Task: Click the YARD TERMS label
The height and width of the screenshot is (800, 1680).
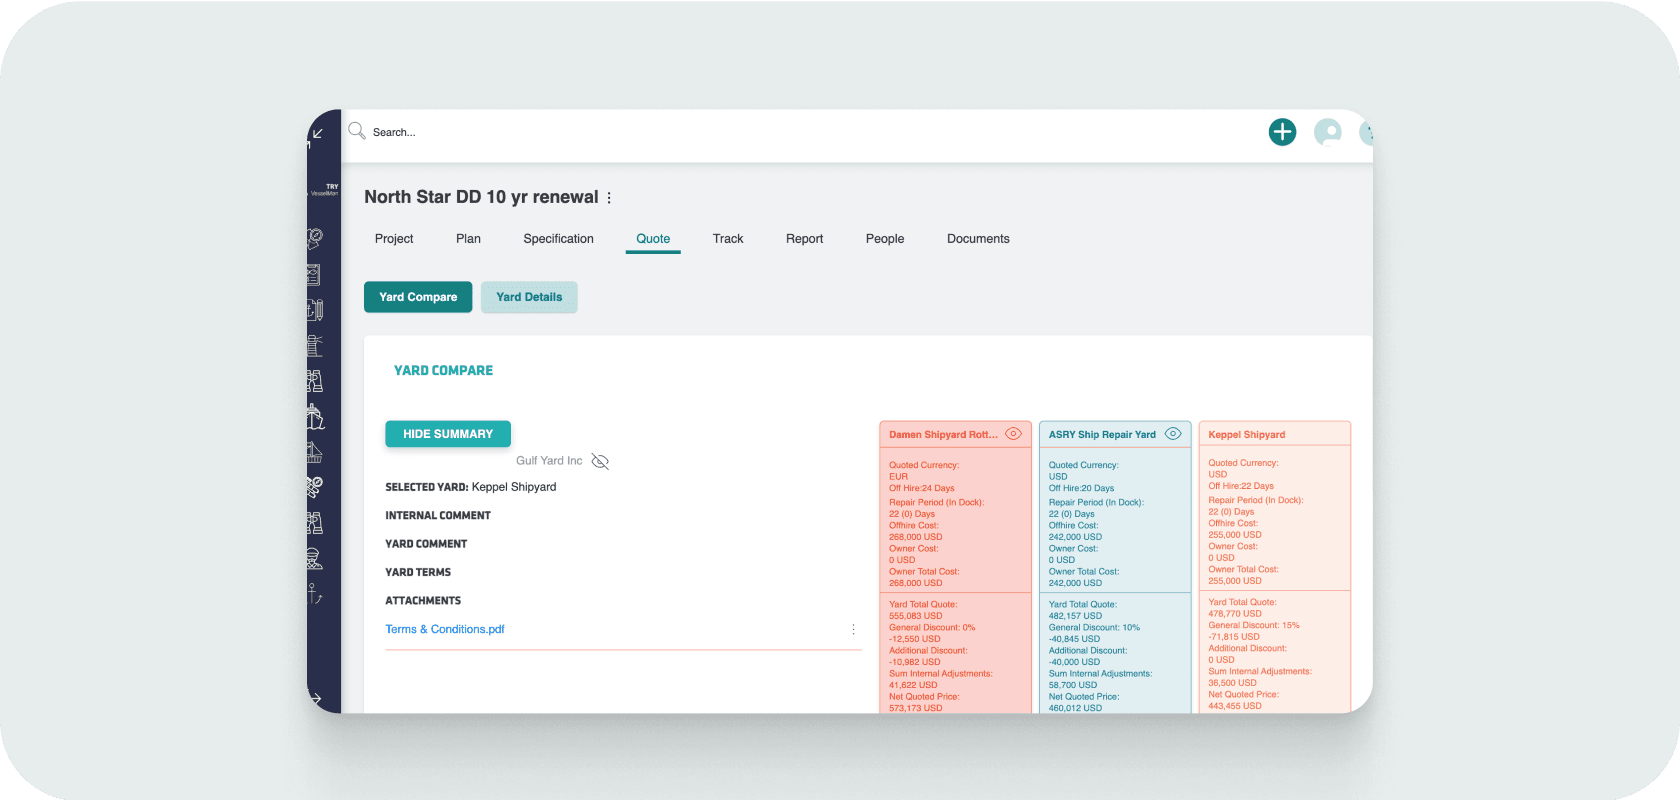Action: pyautogui.click(x=418, y=572)
